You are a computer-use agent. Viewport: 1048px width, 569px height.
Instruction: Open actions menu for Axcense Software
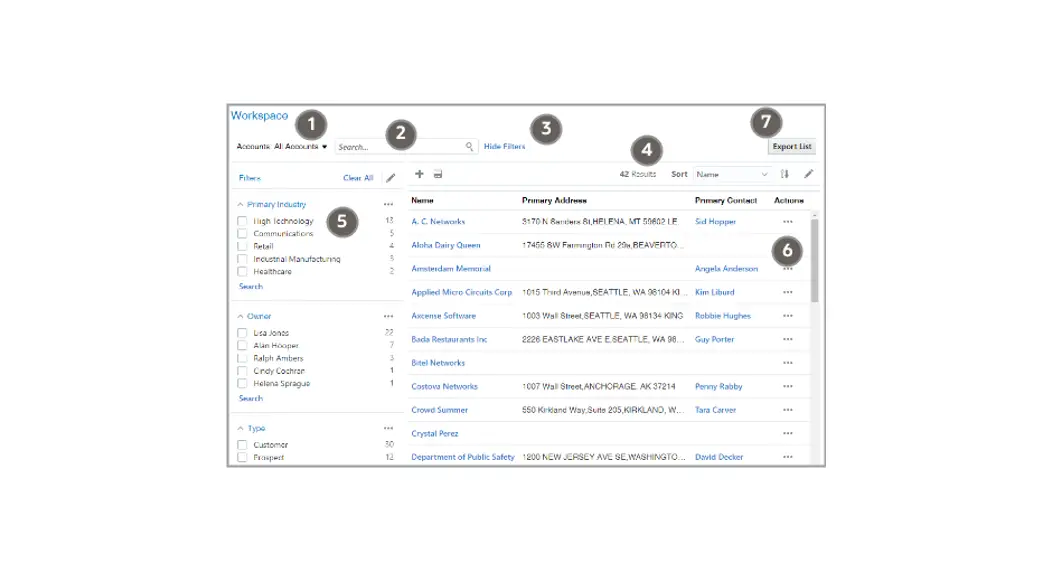[x=788, y=316]
